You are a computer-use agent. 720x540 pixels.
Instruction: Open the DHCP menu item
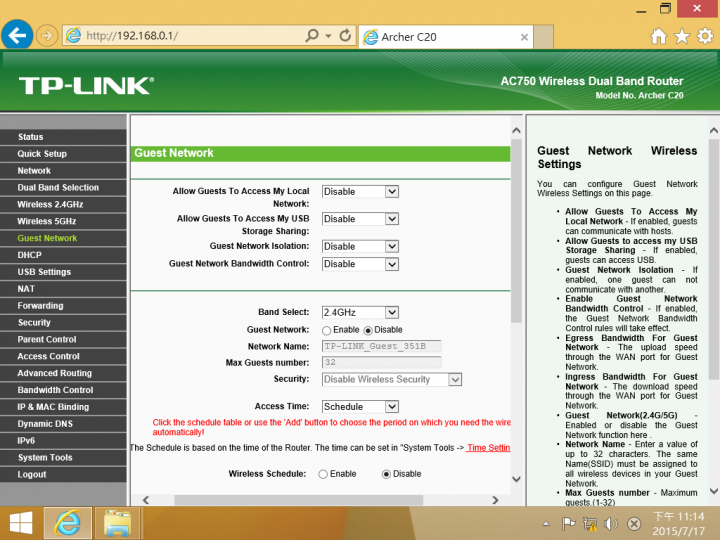point(63,255)
